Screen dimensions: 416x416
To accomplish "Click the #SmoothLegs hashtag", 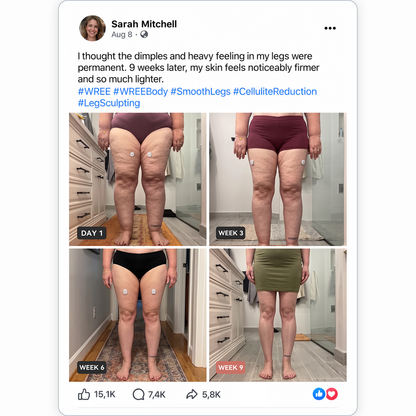I will pos(200,91).
